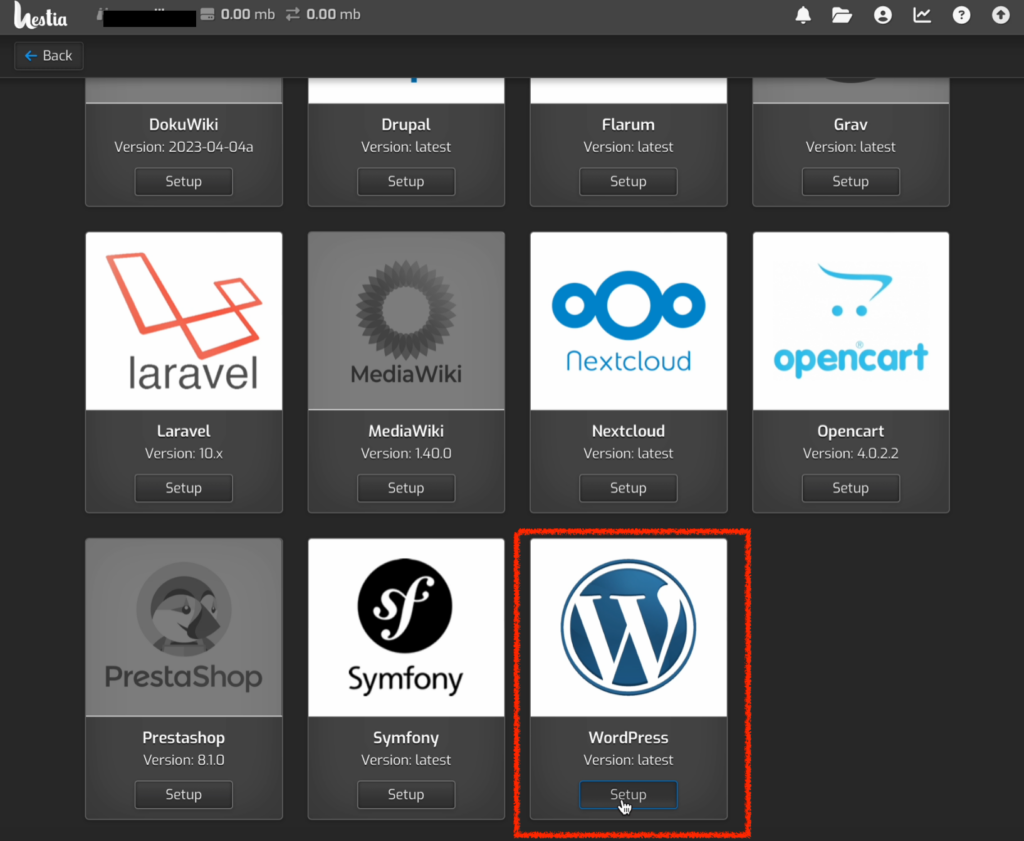
Task: Click the help question mark icon
Action: [x=961, y=15]
